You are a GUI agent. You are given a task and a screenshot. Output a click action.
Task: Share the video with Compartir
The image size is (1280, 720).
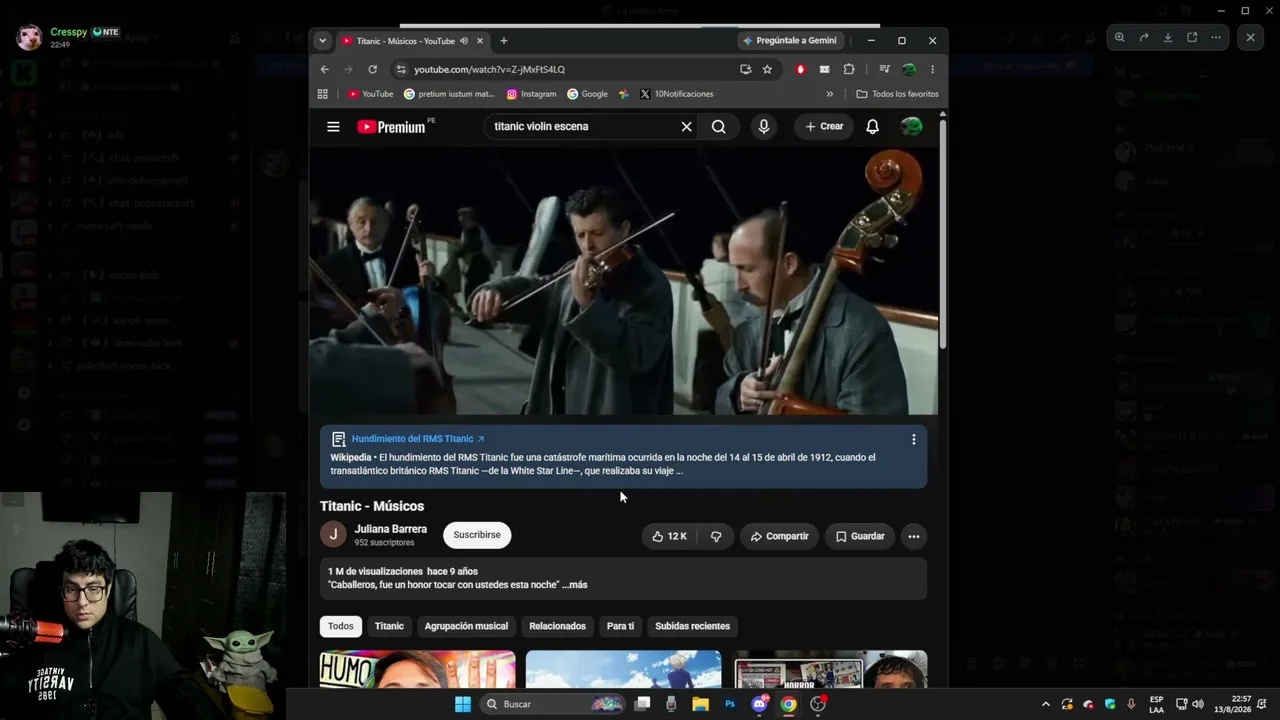click(x=779, y=536)
